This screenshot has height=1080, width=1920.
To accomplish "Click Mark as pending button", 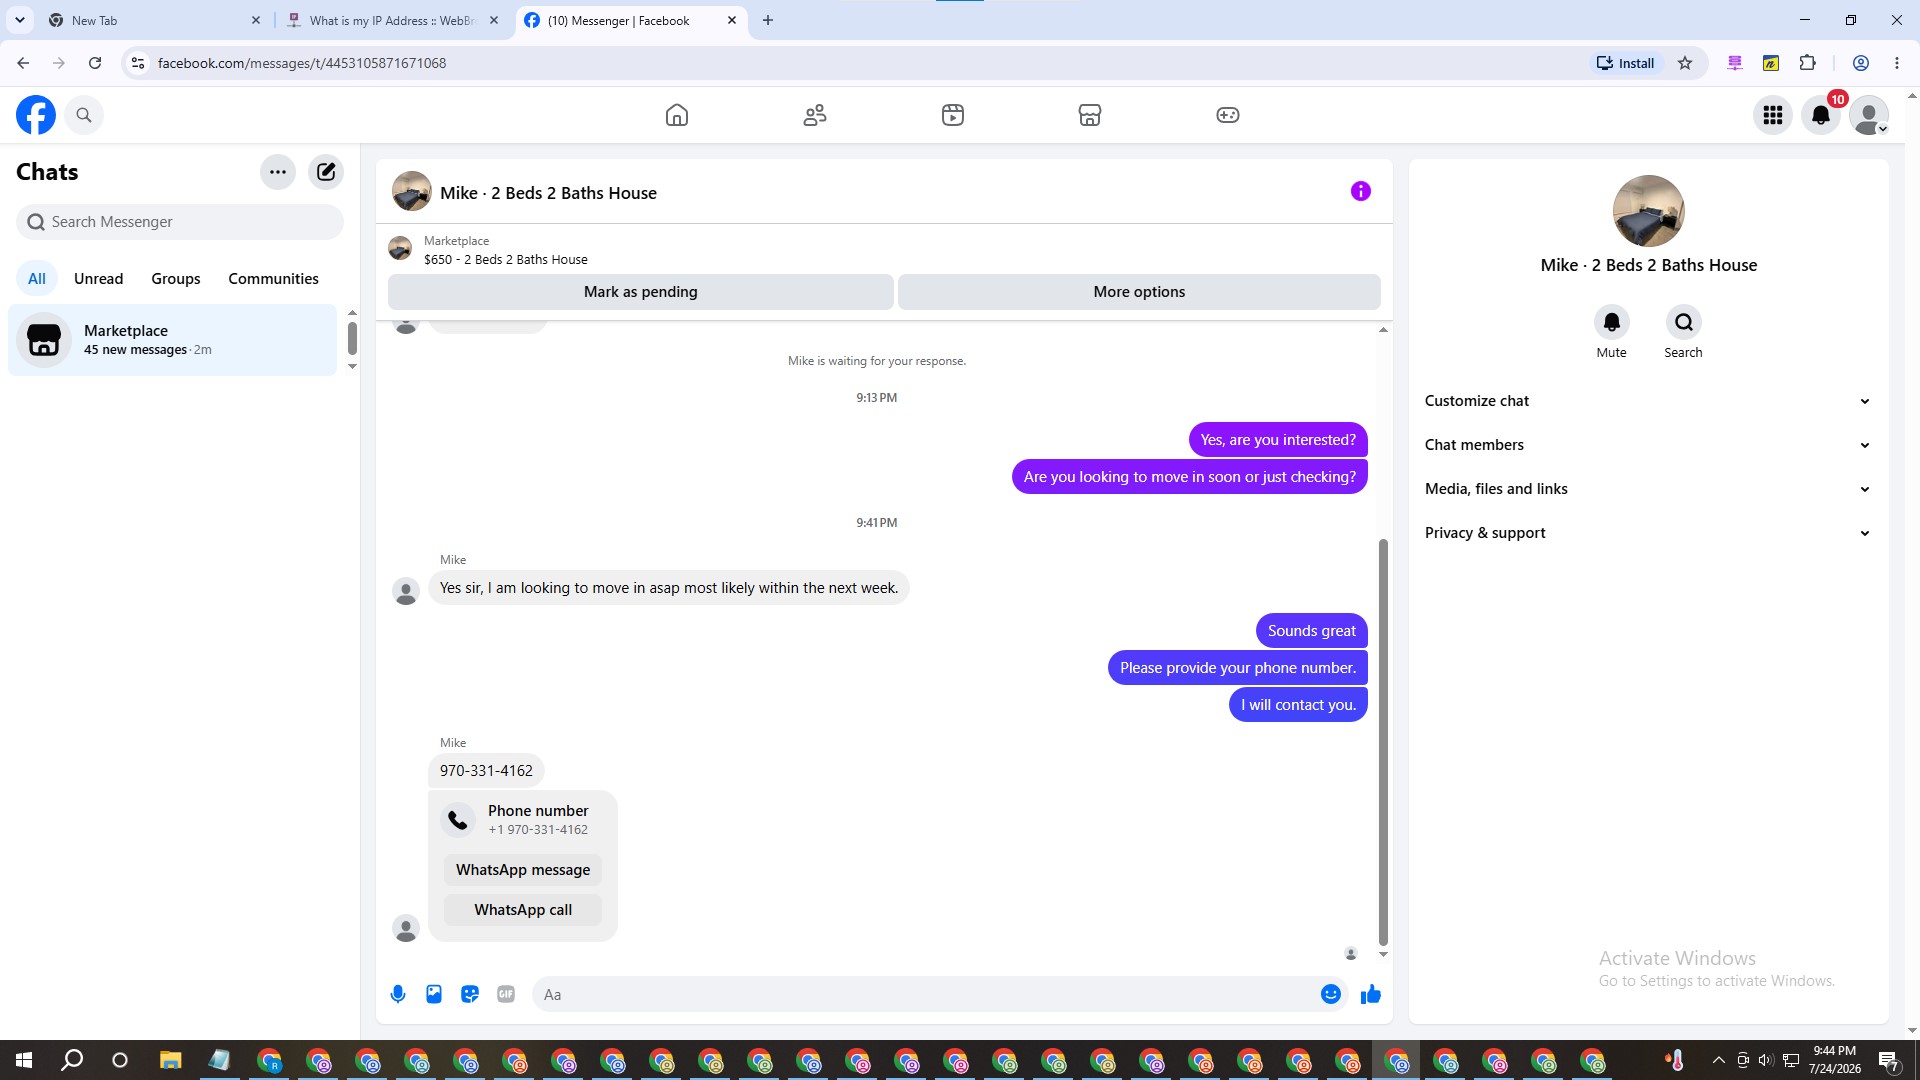I will (641, 292).
